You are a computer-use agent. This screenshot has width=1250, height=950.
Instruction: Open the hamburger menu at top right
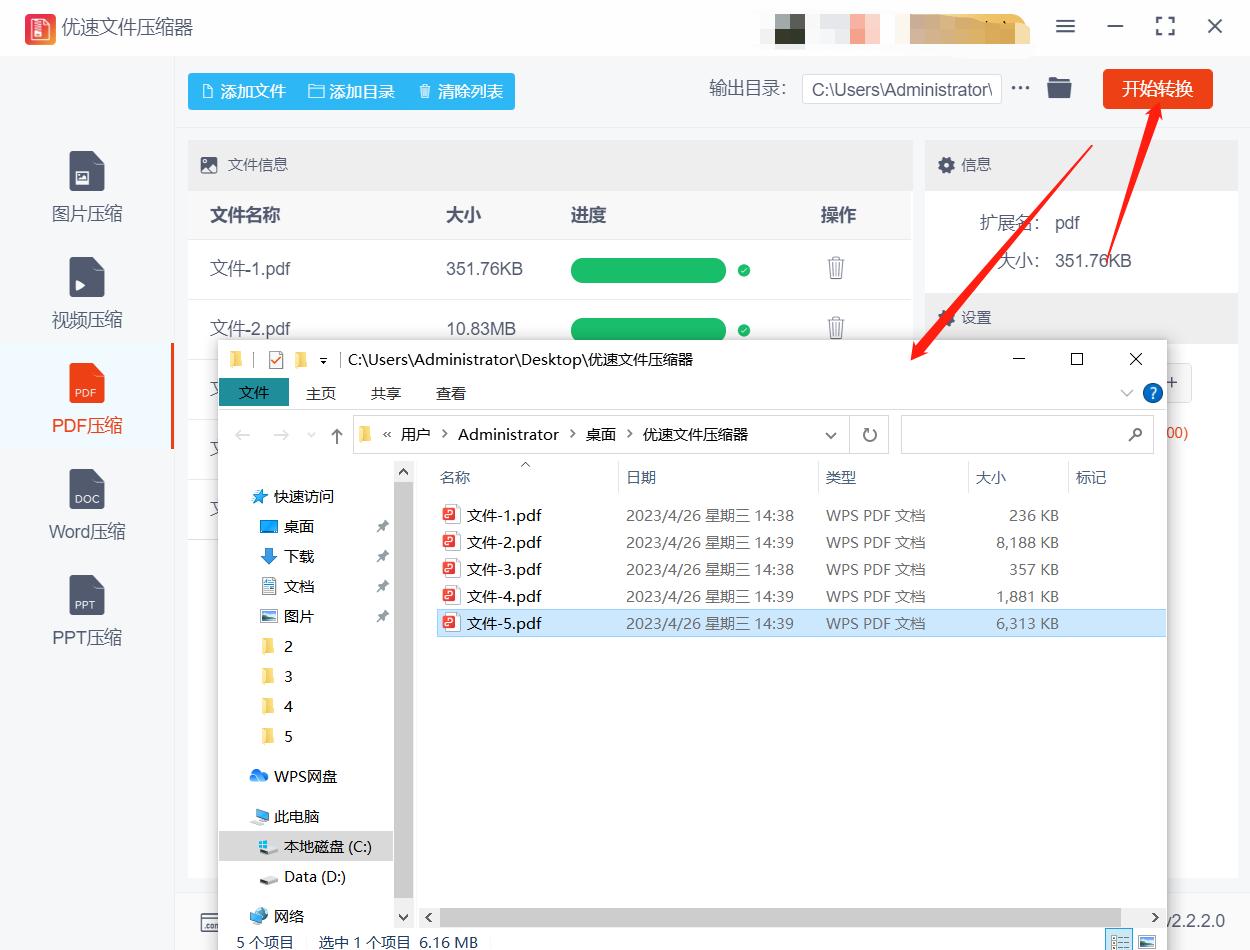tap(1065, 27)
